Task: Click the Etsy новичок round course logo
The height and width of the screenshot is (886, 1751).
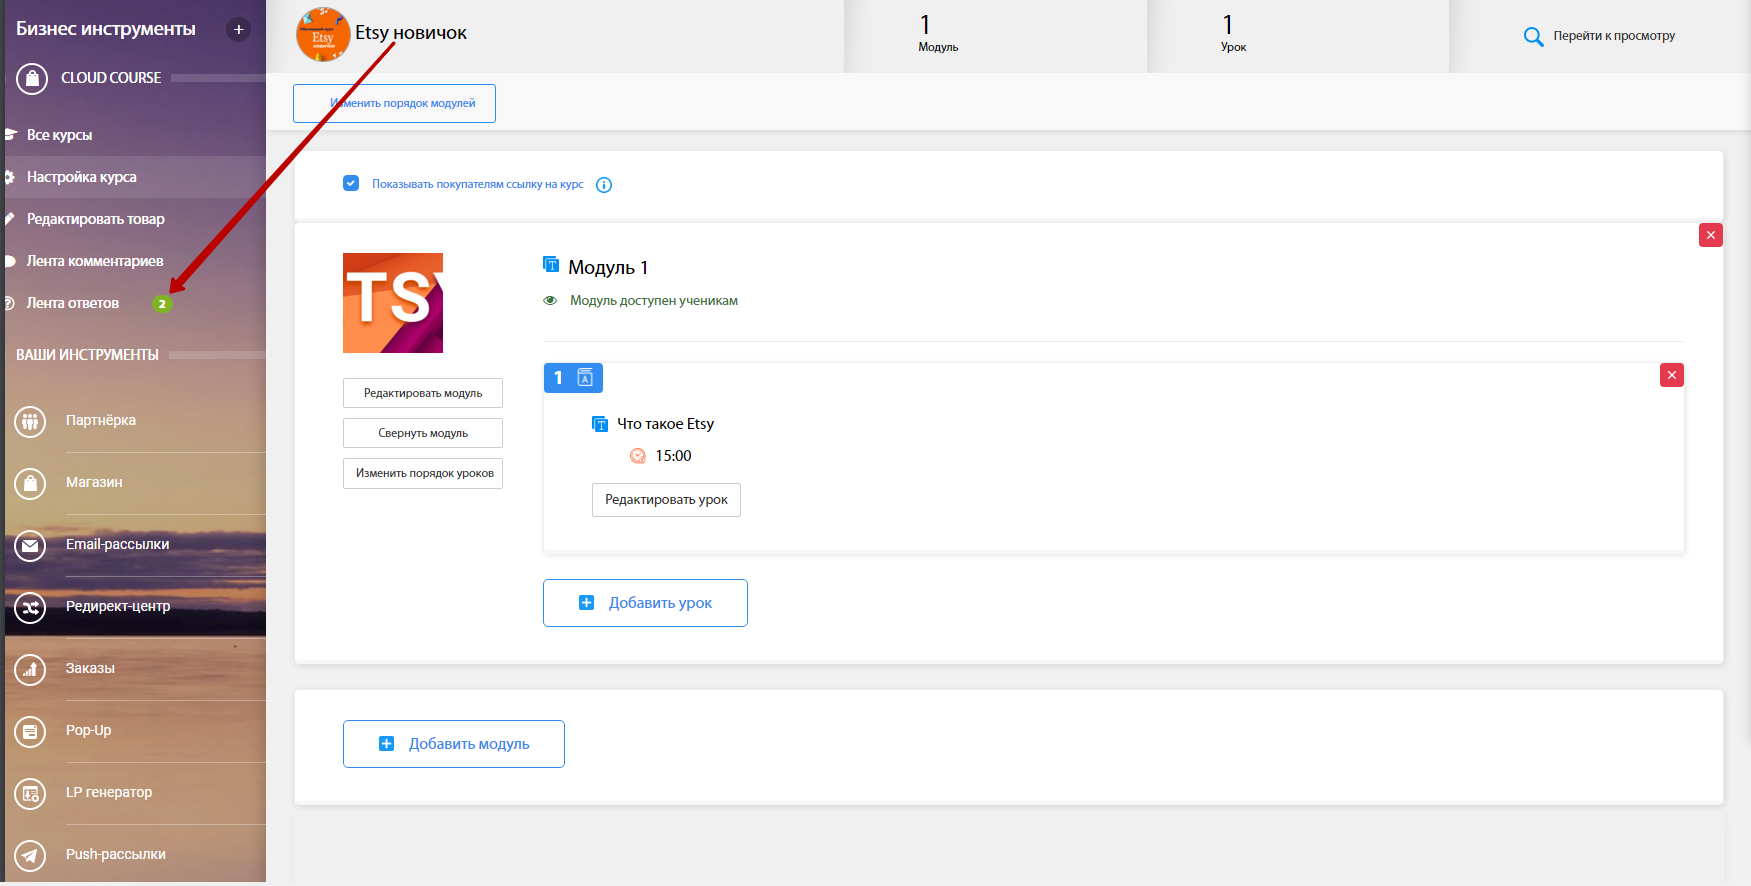Action: click(x=323, y=34)
